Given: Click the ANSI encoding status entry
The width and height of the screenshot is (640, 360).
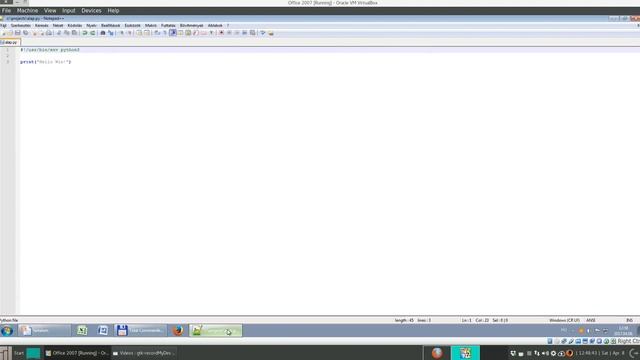Looking at the screenshot, I should tap(591, 320).
